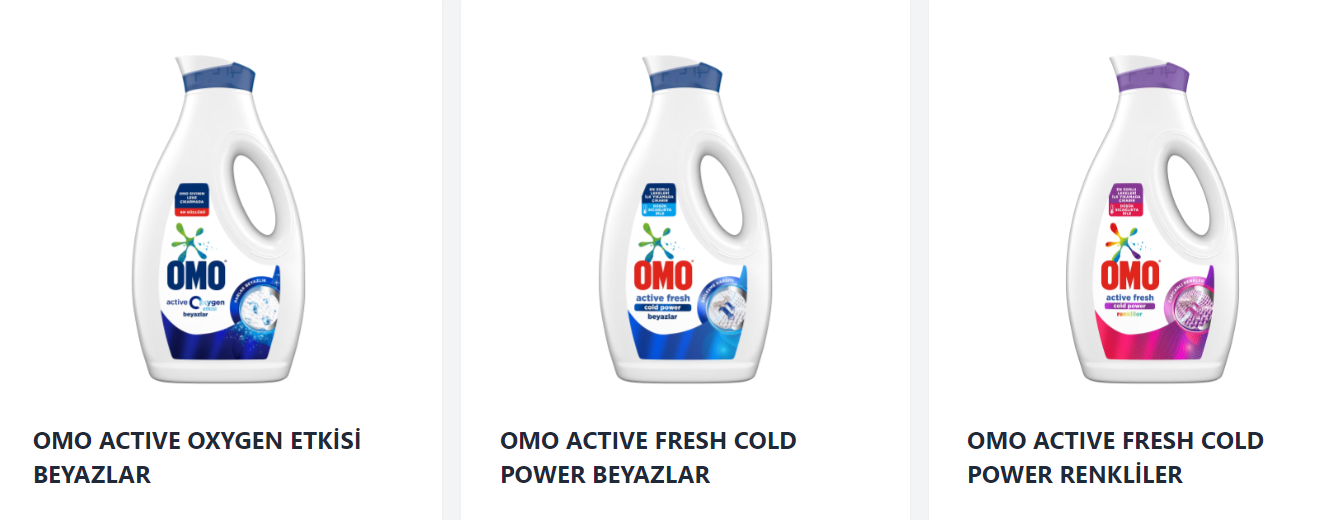Click the OMO logo on the Renkliler bottle

(1129, 276)
